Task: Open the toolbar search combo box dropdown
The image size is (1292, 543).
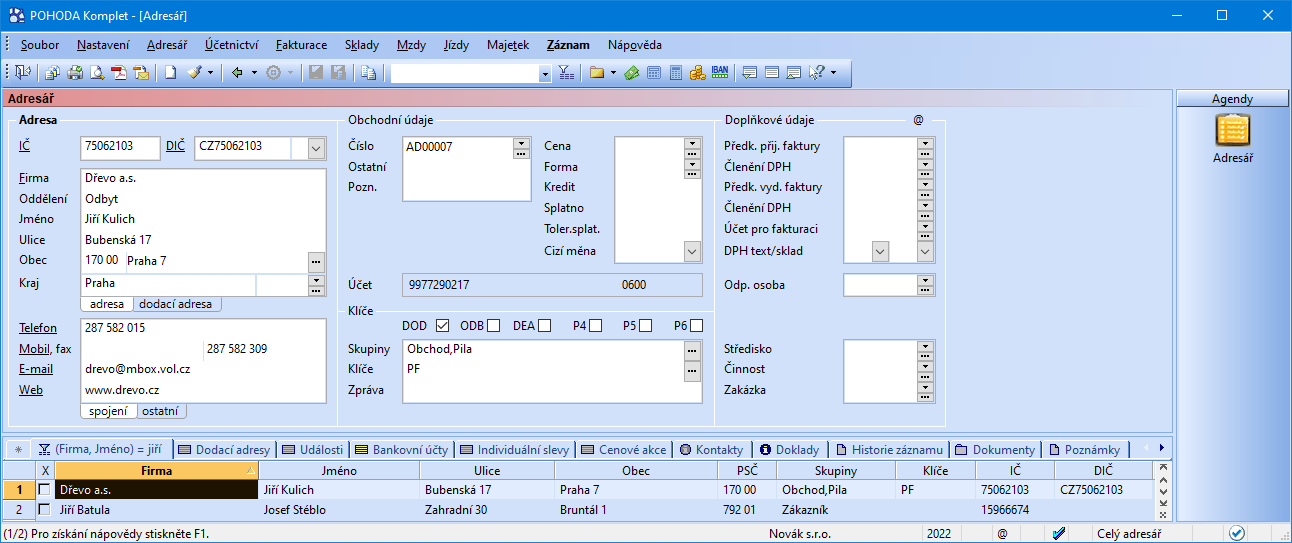Action: 545,73
